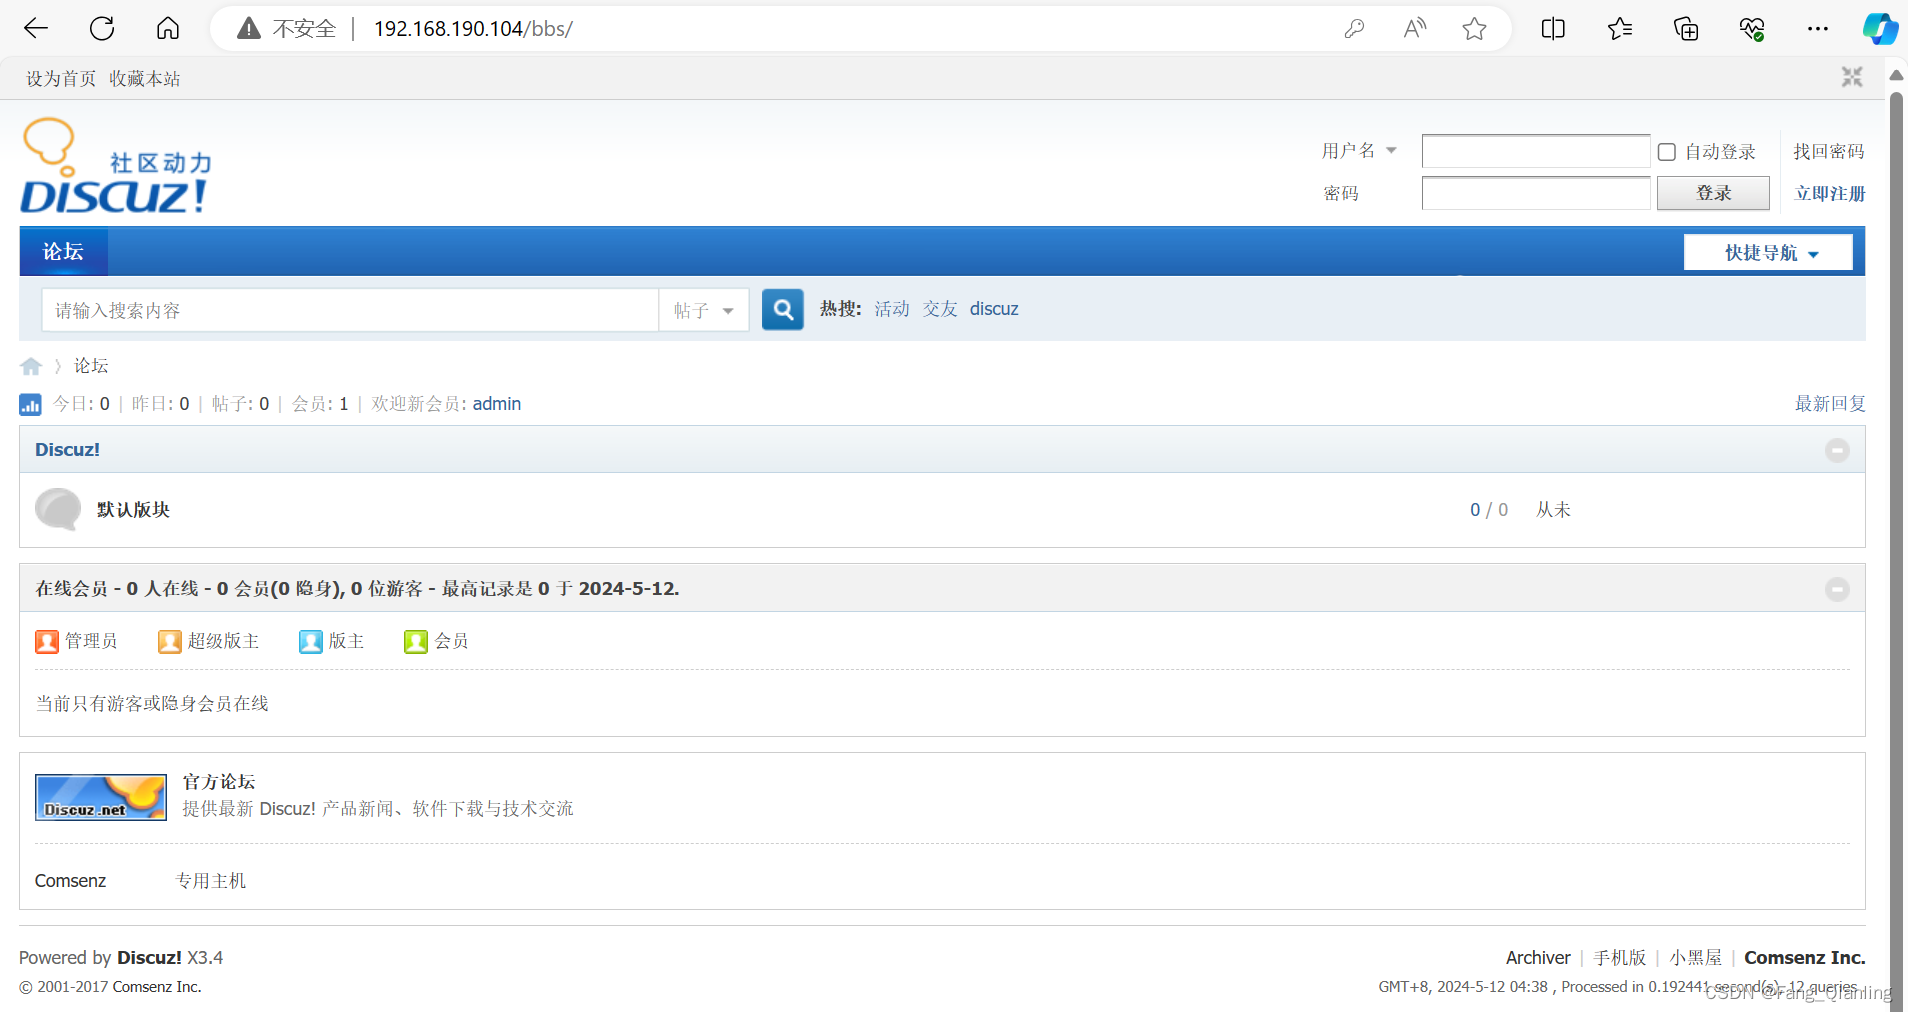Add page to favorites with star icon
The image size is (1908, 1012).
point(1474,29)
